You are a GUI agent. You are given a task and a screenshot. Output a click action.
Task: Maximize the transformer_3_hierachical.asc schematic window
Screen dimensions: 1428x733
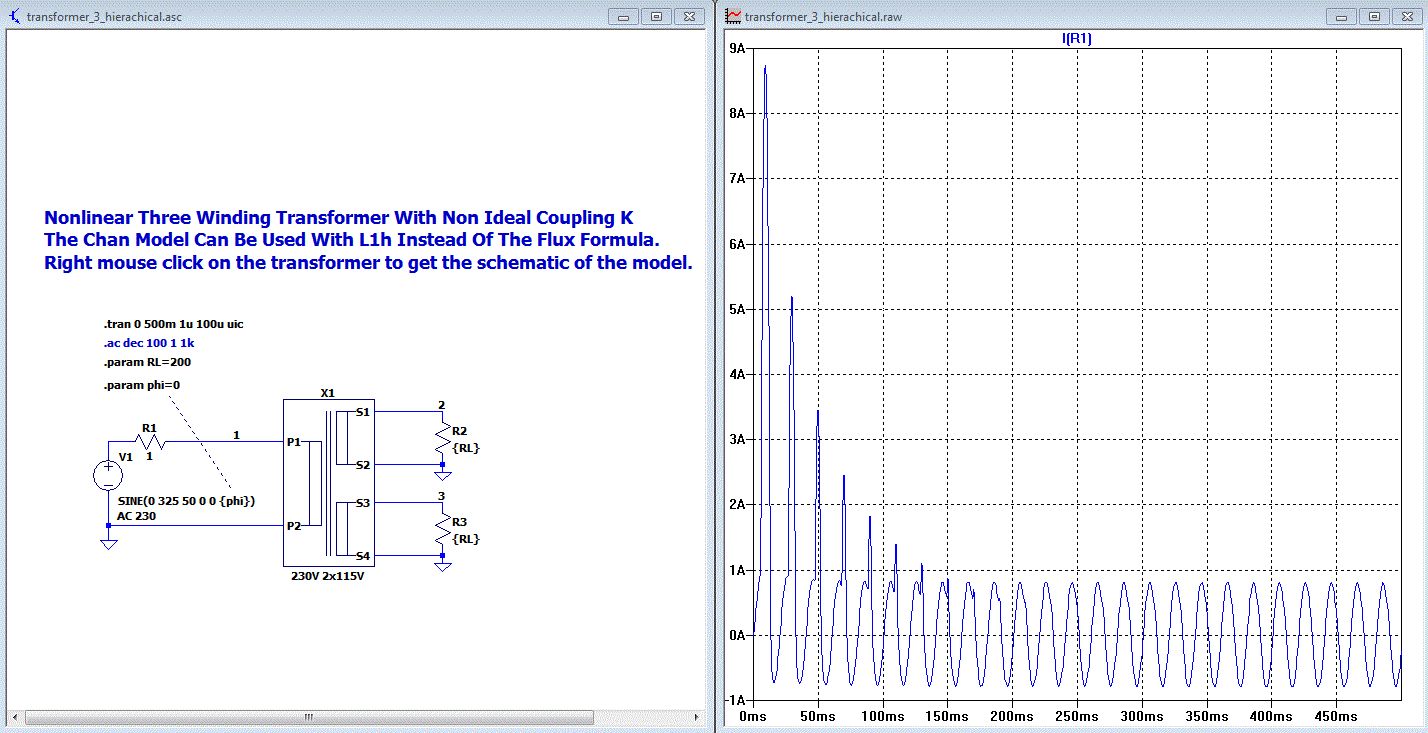point(657,17)
